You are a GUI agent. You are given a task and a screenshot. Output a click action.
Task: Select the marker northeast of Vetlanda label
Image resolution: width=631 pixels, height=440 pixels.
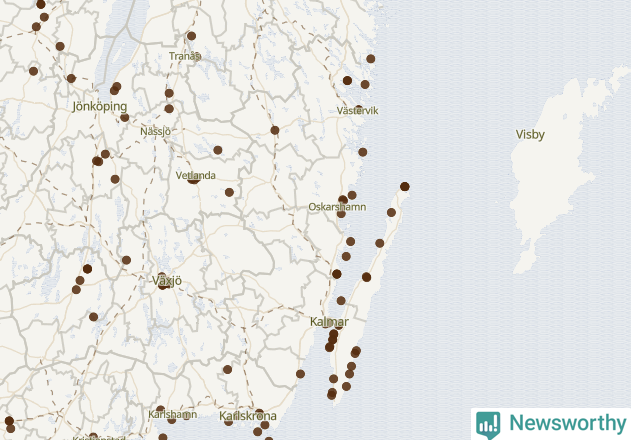[x=218, y=150]
